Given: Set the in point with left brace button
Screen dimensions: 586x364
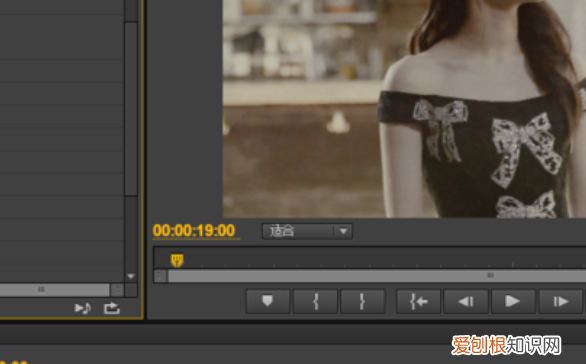Looking at the screenshot, I should point(315,301).
